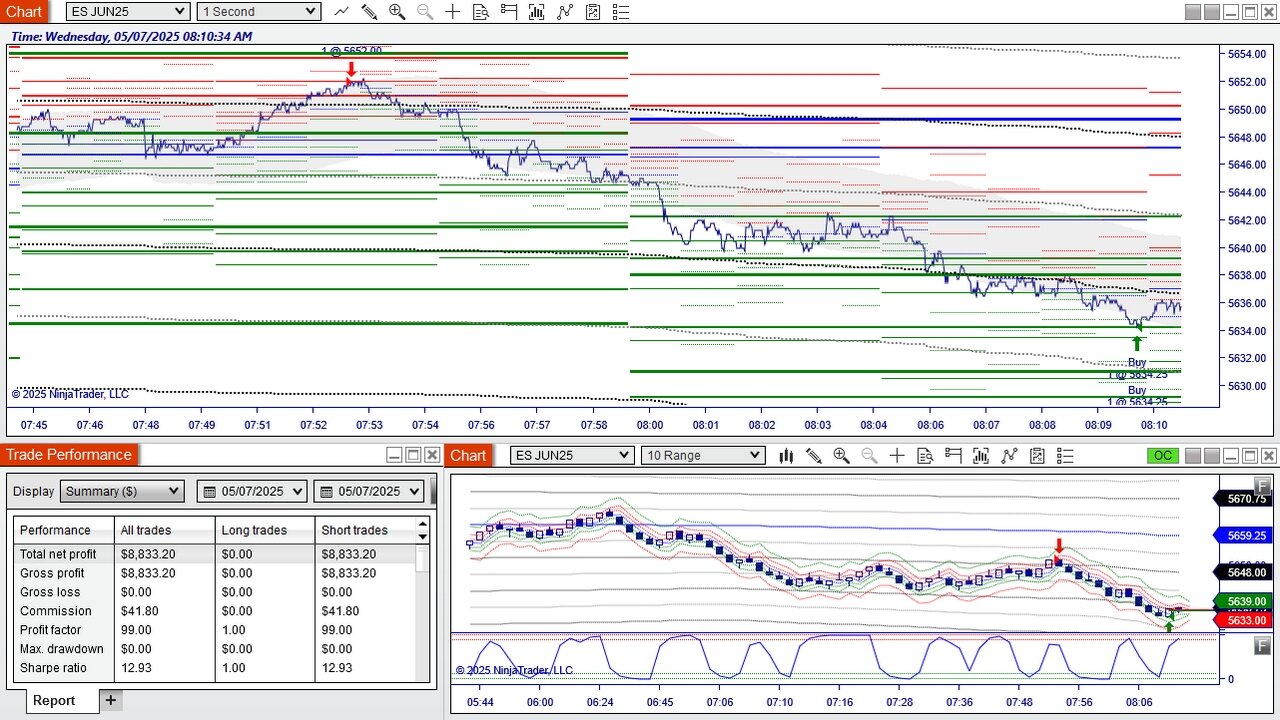Open strategies in the 1 Second chart toolbar
This screenshot has height=720, width=1280.
click(565, 12)
